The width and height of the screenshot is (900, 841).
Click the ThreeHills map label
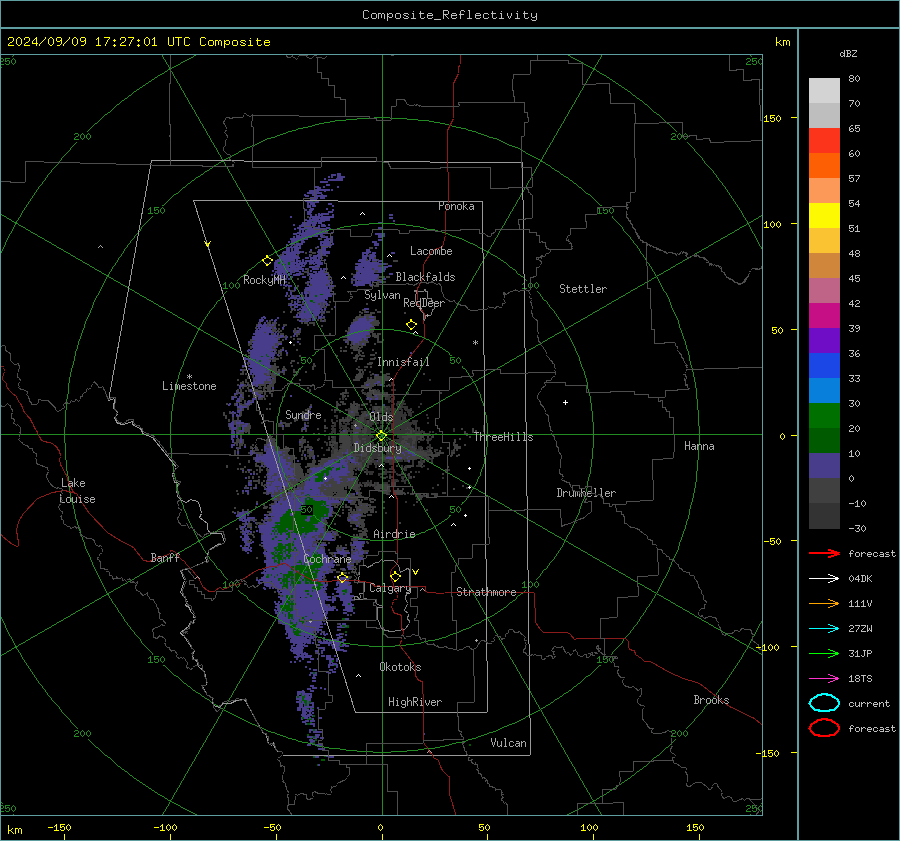pos(503,437)
